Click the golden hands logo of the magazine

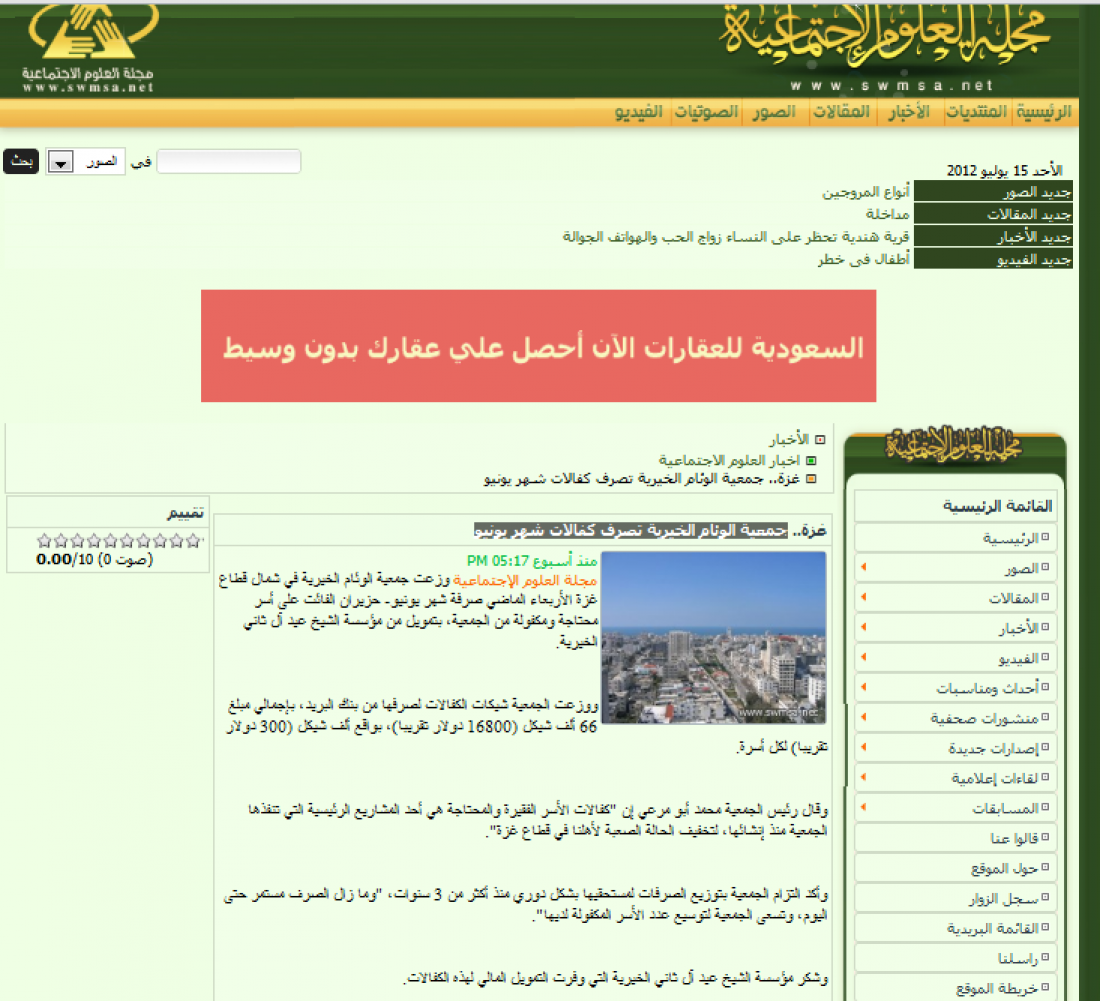tap(91, 32)
